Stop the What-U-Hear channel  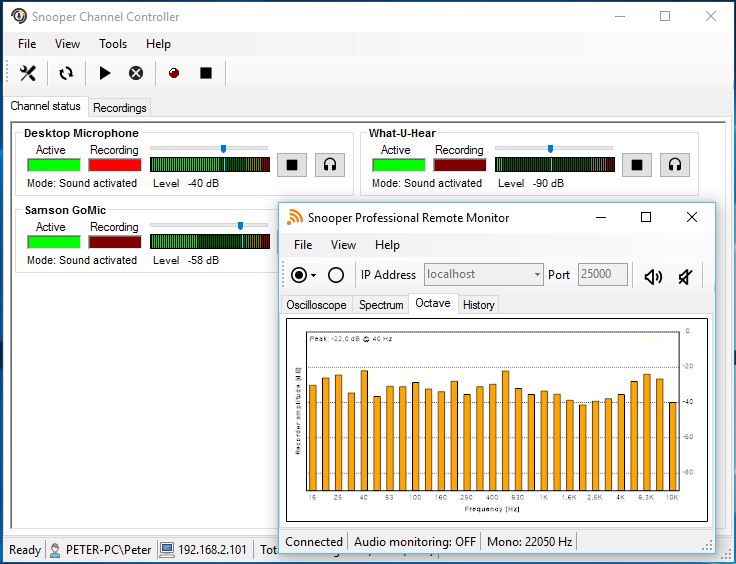click(x=637, y=165)
